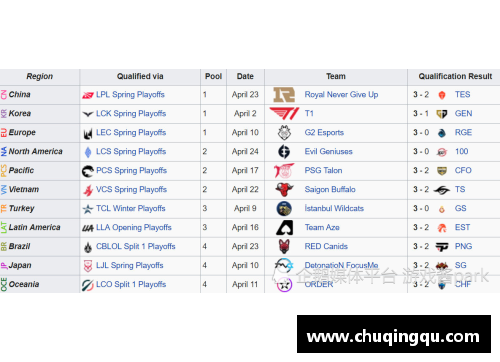This screenshot has height=362, width=500.
Task: Click the Saigon Buffalo bull logo
Action: tap(284, 190)
